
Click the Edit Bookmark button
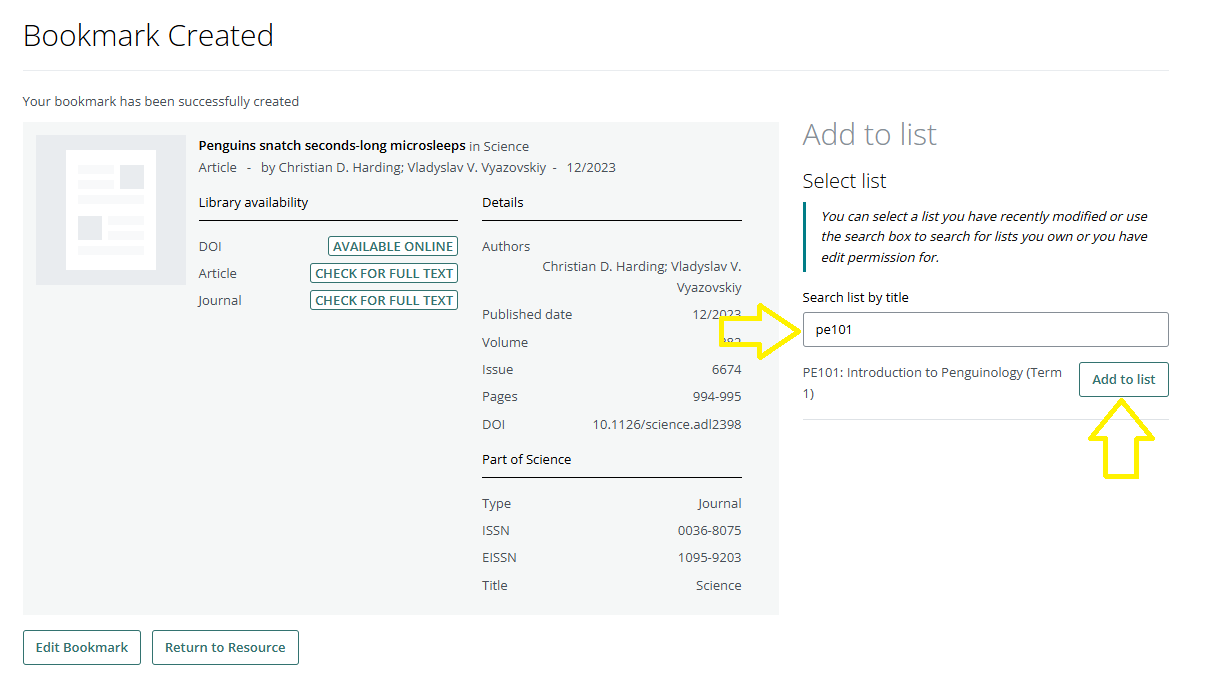(x=81, y=647)
